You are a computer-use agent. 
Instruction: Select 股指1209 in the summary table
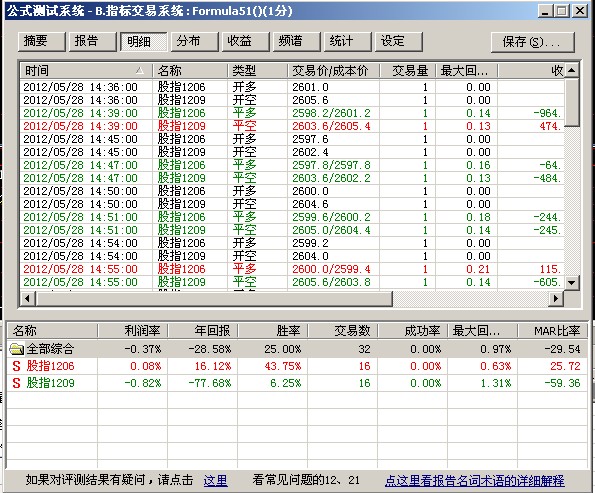297,383
